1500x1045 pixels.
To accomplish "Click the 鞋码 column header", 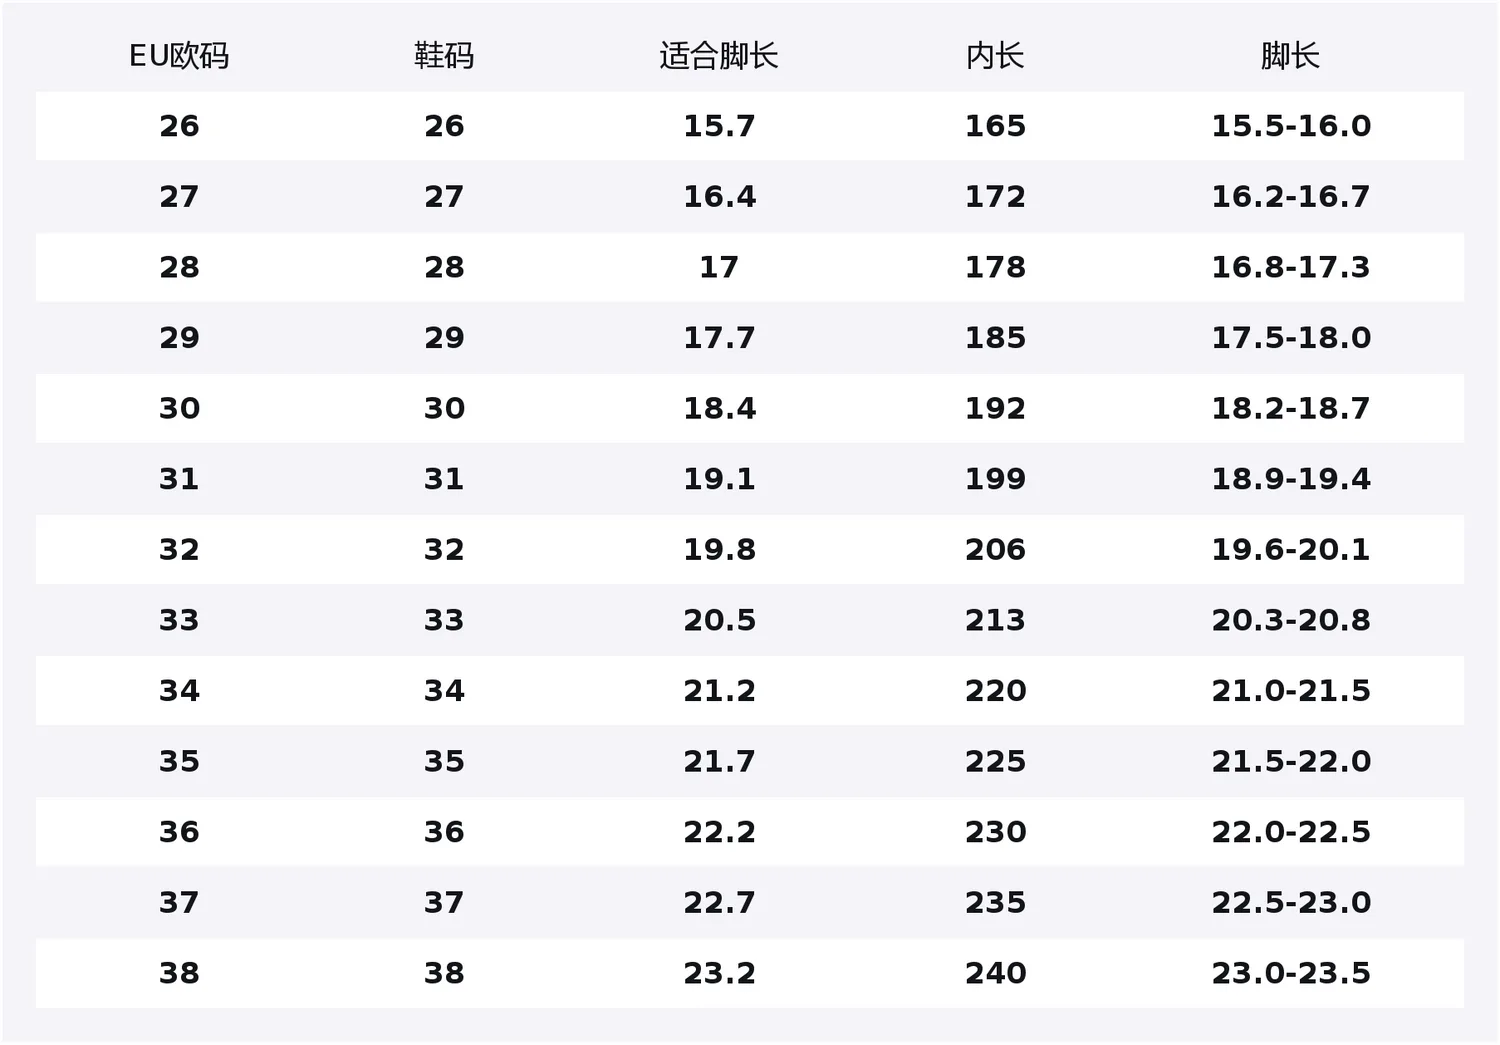I will pos(444,56).
